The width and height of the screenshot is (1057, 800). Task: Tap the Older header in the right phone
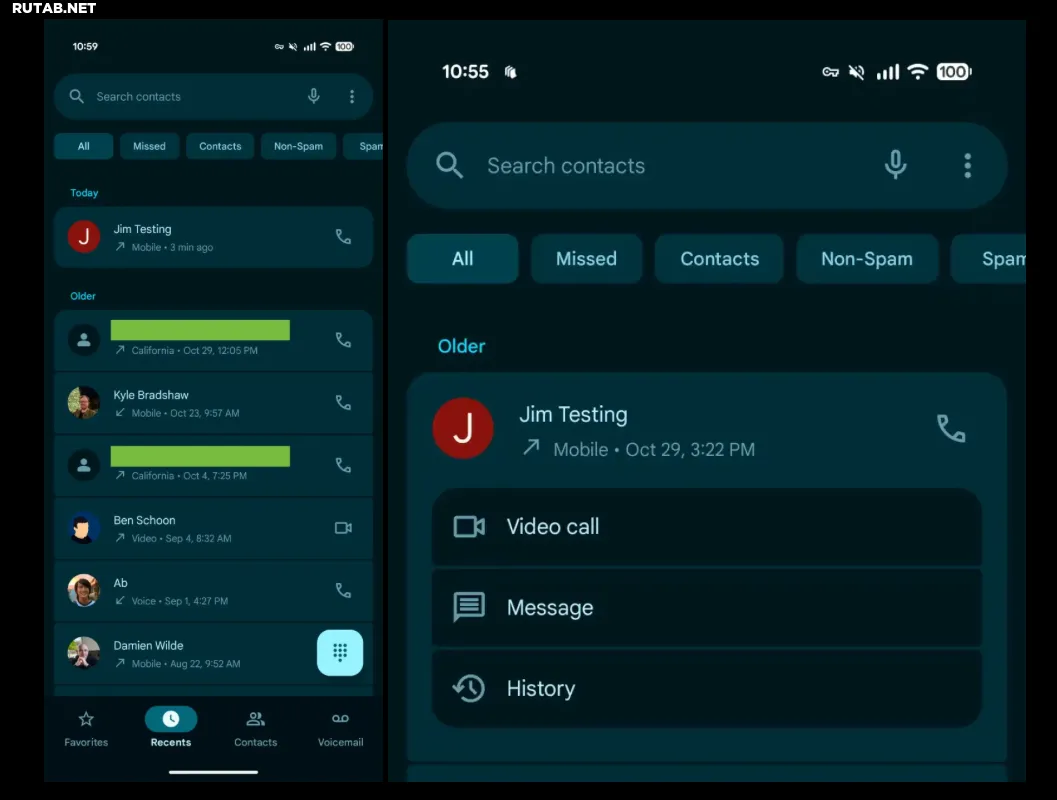[x=461, y=346]
